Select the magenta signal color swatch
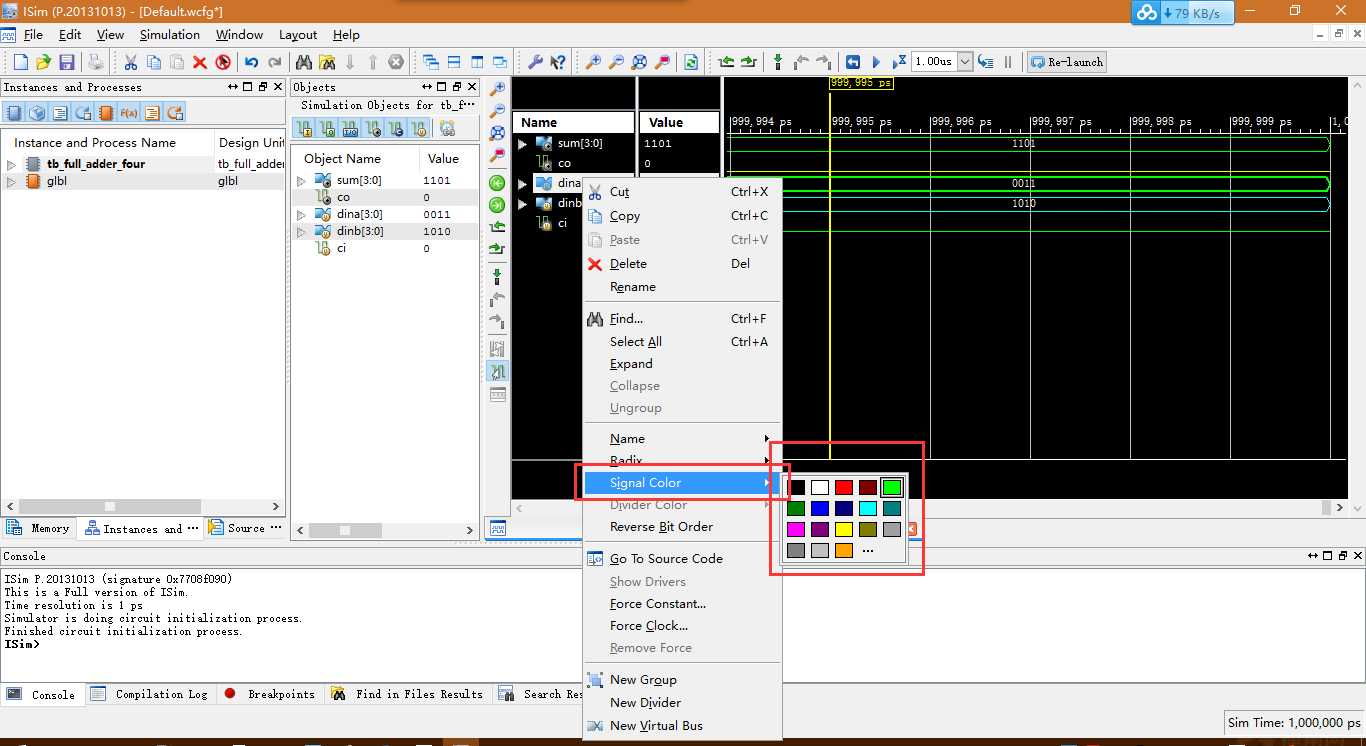This screenshot has width=1366, height=746. click(x=796, y=530)
